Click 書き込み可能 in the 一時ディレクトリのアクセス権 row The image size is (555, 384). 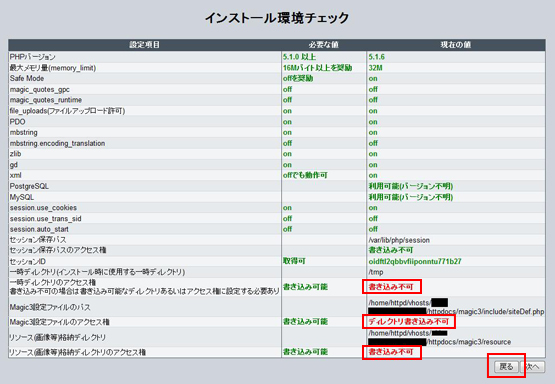305,287
